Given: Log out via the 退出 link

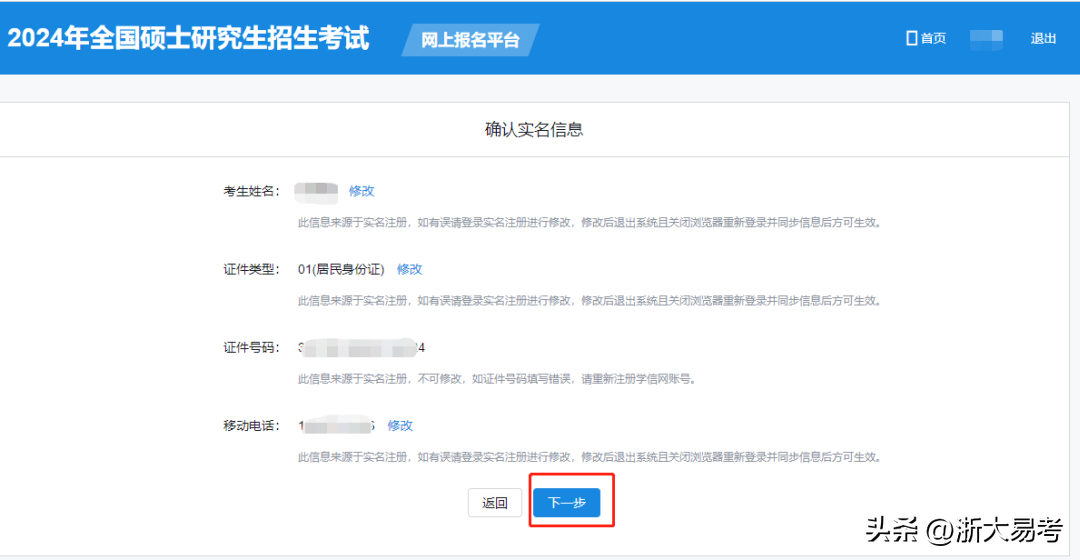Looking at the screenshot, I should click(x=1043, y=39).
